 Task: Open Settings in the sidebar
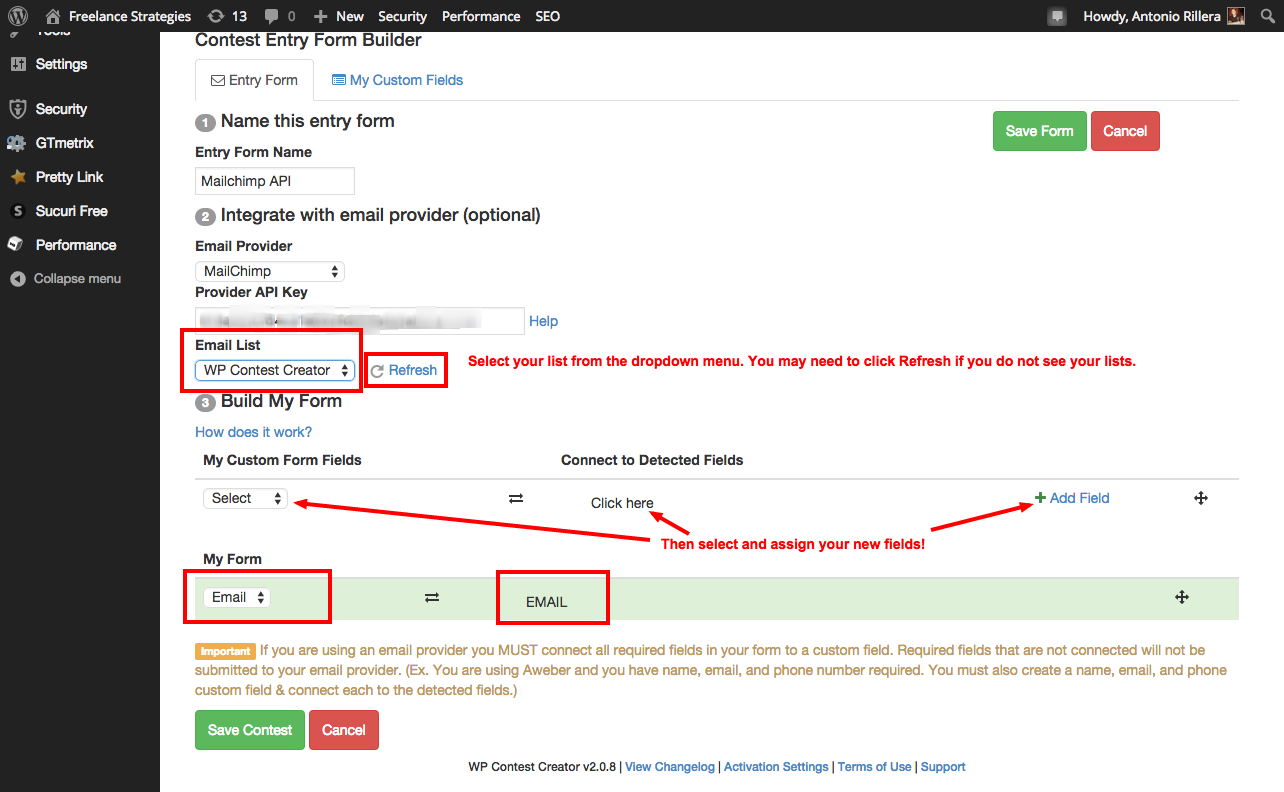pos(61,64)
